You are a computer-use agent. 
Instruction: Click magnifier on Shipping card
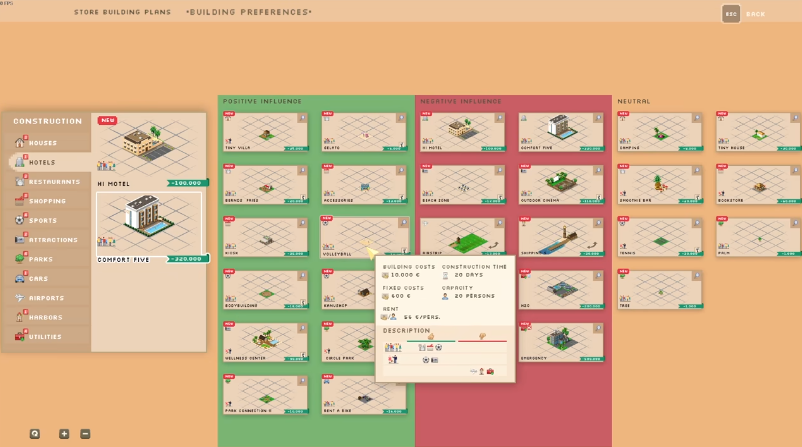tap(598, 223)
